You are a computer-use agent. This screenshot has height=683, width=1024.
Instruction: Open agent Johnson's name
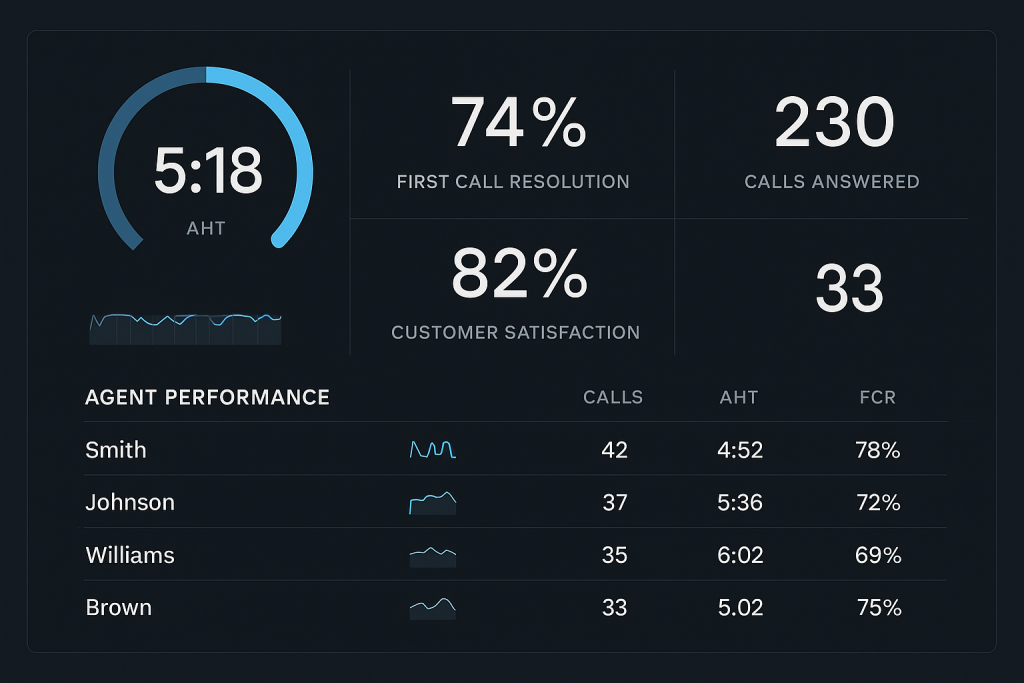coord(130,502)
